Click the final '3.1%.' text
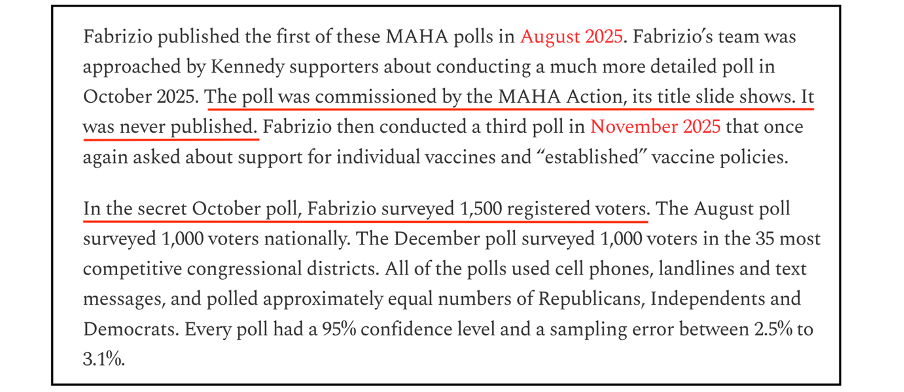The width and height of the screenshot is (904, 392). (x=104, y=359)
